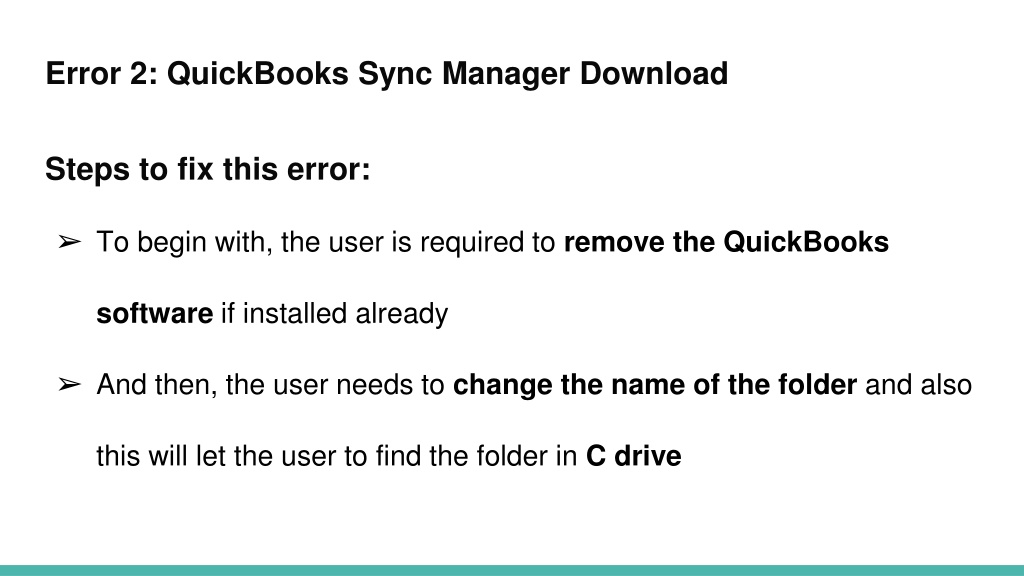Click the bold word 'software'
This screenshot has width=1024, height=576.
click(154, 313)
